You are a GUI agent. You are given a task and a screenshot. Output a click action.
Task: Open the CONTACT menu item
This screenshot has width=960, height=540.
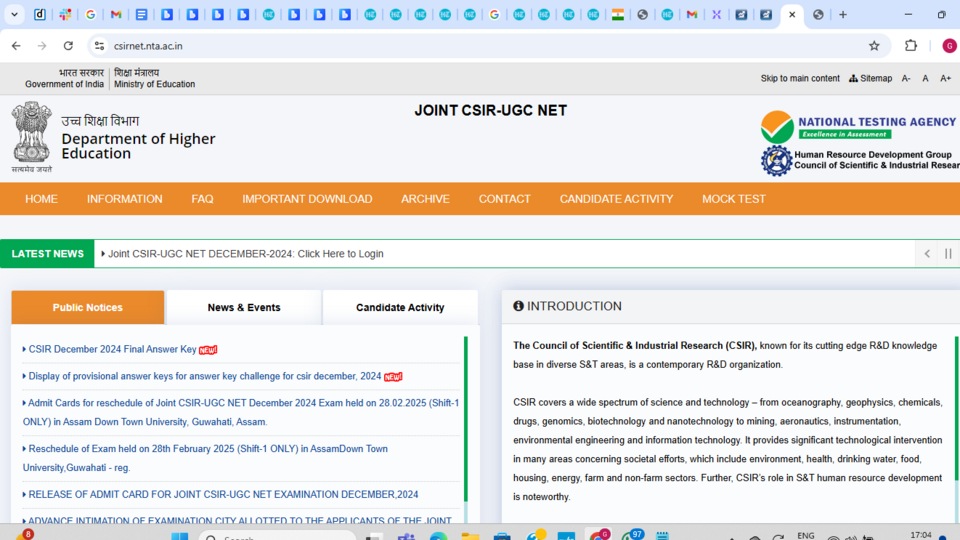504,199
